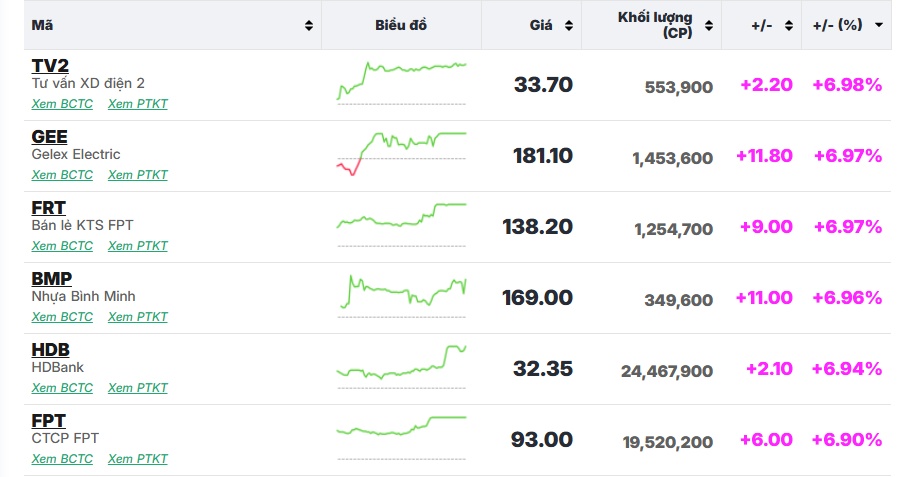907x477 pixels.
Task: Click the HDB intraday price chart
Action: 401,365
